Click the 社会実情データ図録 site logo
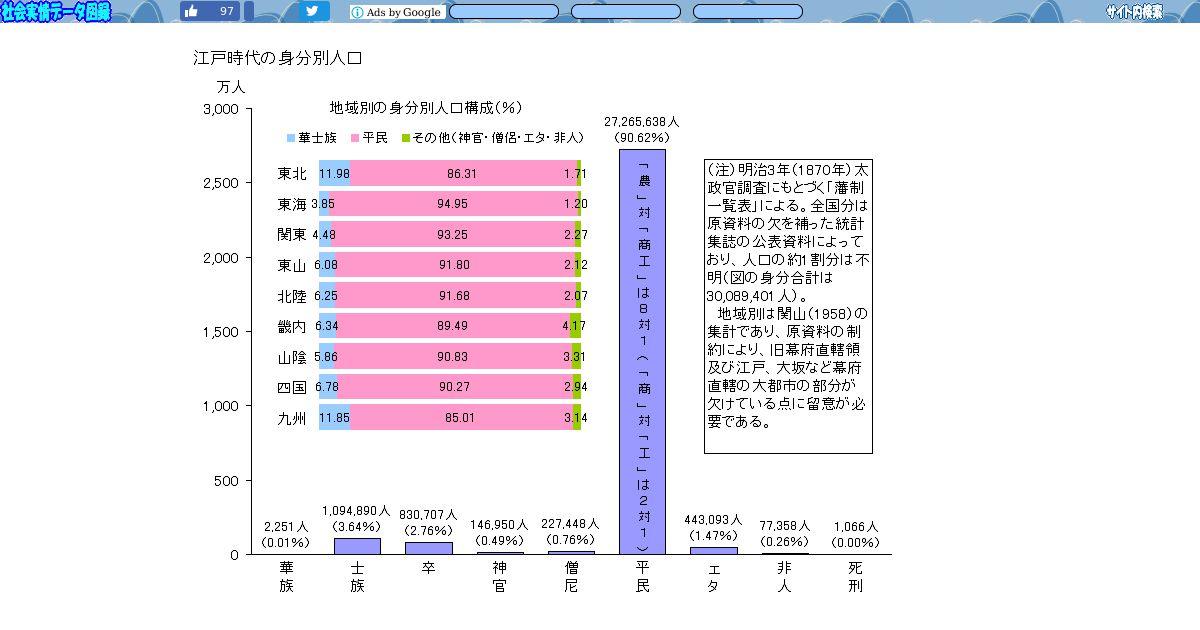Image resolution: width=1200 pixels, height=630 pixels. (55, 12)
